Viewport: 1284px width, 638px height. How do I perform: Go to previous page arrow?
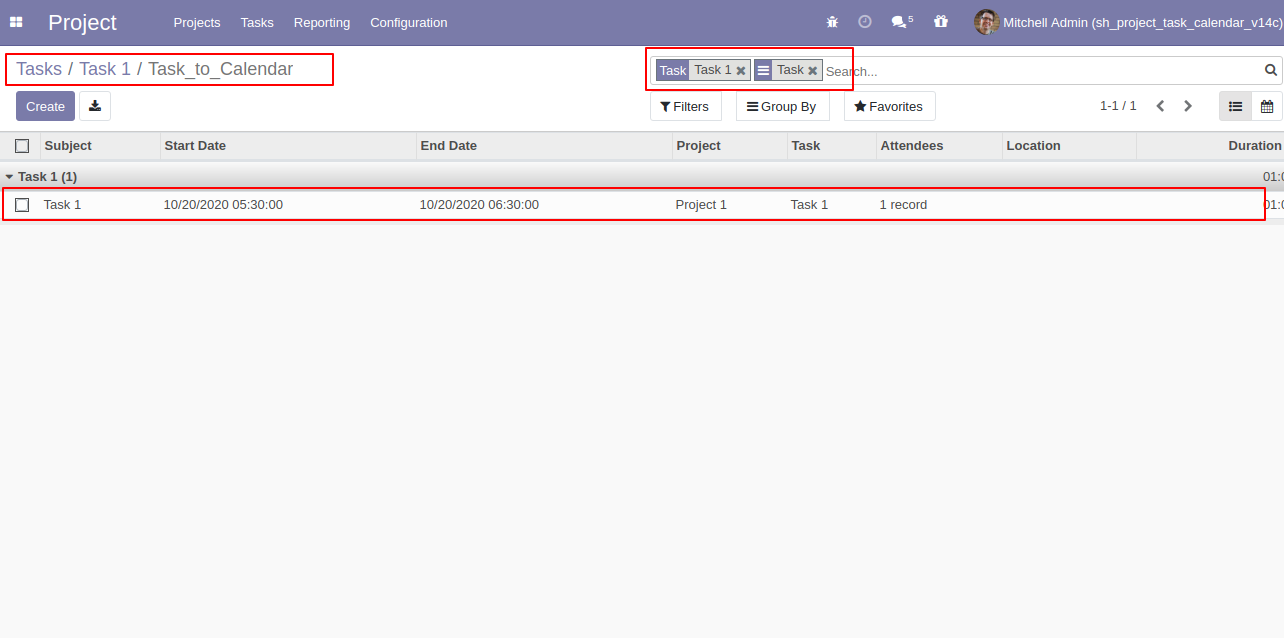pyautogui.click(x=1160, y=106)
